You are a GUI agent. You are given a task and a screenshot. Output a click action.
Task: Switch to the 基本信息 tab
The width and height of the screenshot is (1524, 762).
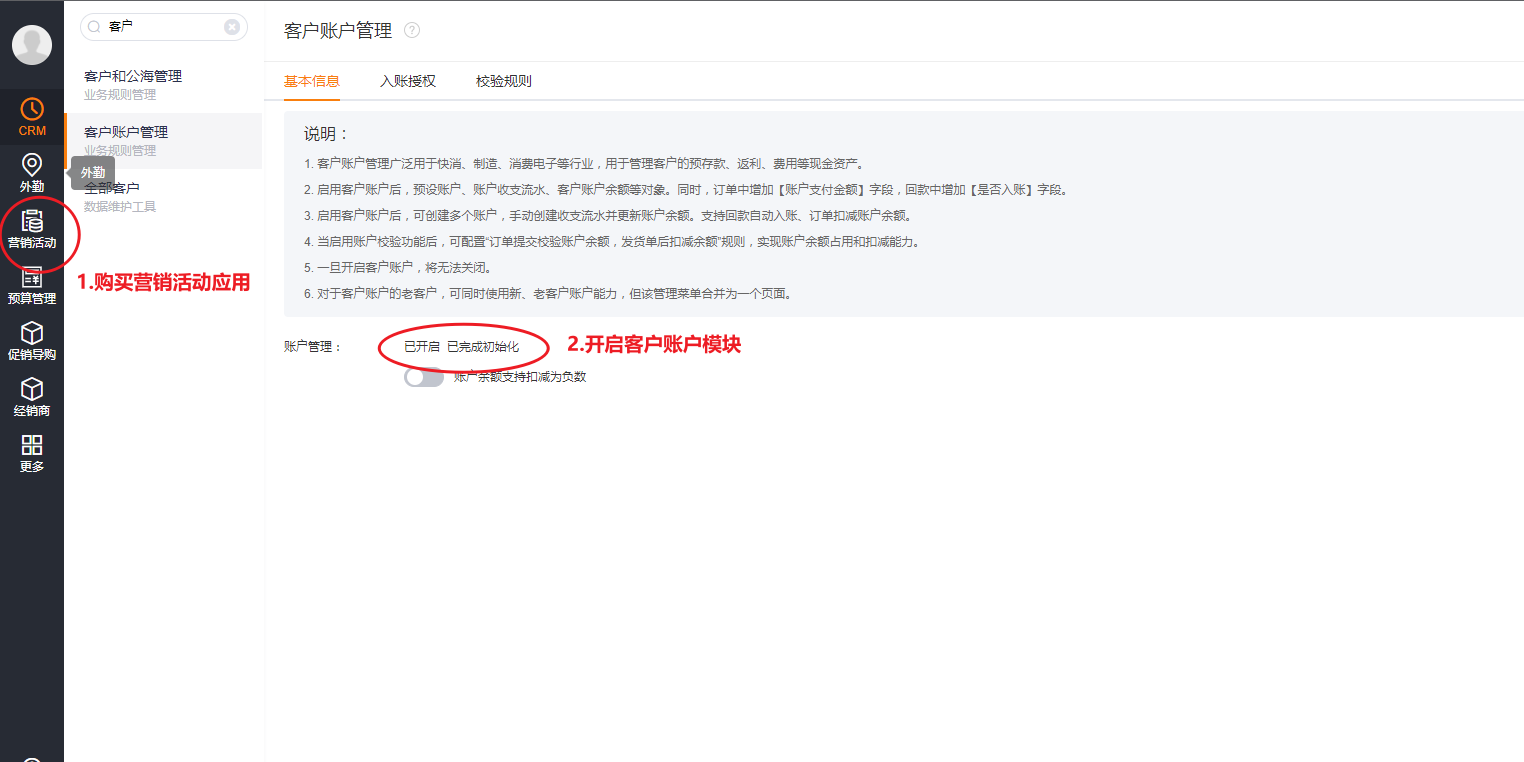tap(311, 81)
